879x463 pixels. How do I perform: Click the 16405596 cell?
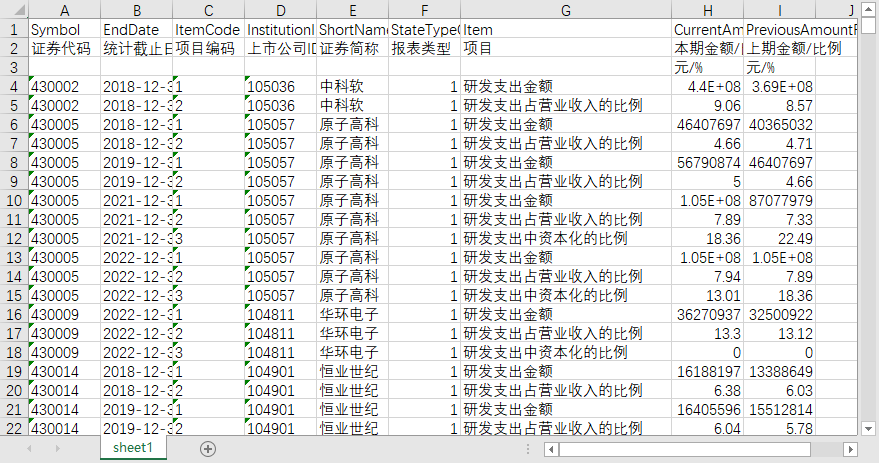pyautogui.click(x=708, y=409)
